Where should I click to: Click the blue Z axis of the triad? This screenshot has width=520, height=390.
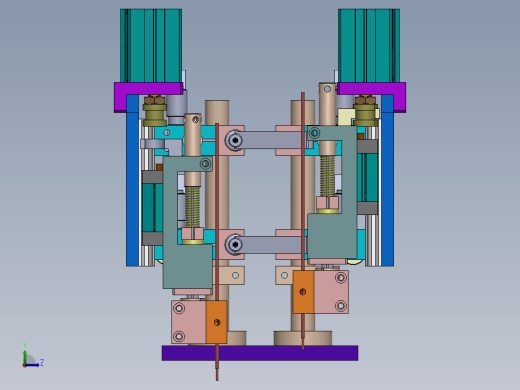coord(33,365)
